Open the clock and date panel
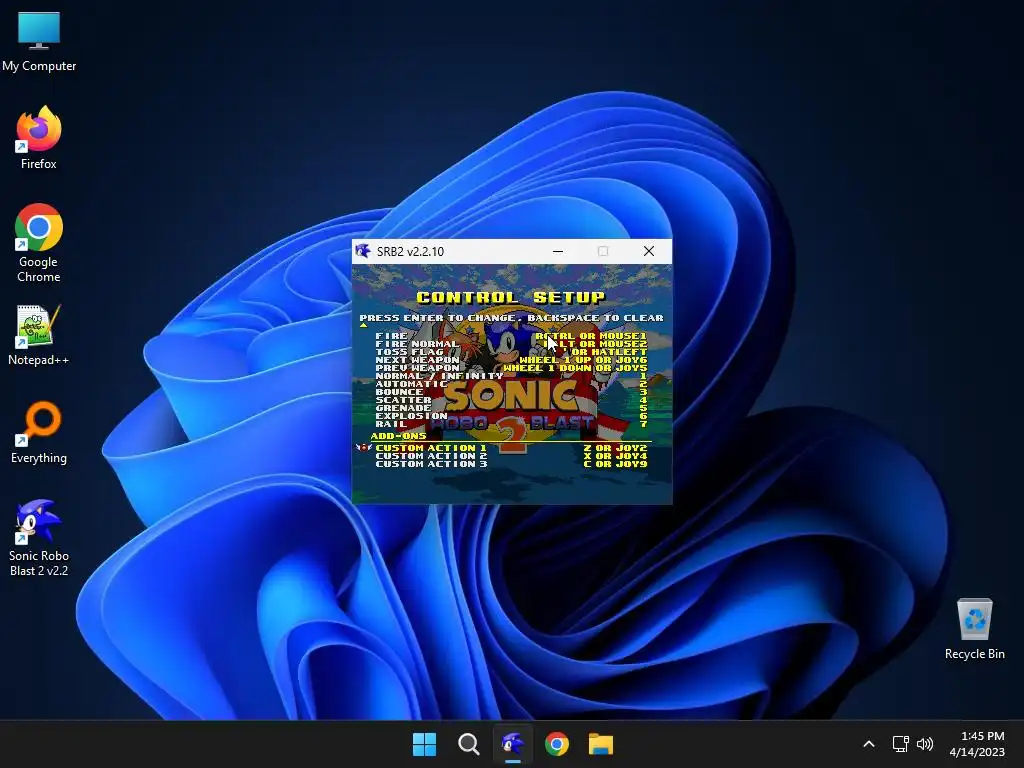 point(976,744)
